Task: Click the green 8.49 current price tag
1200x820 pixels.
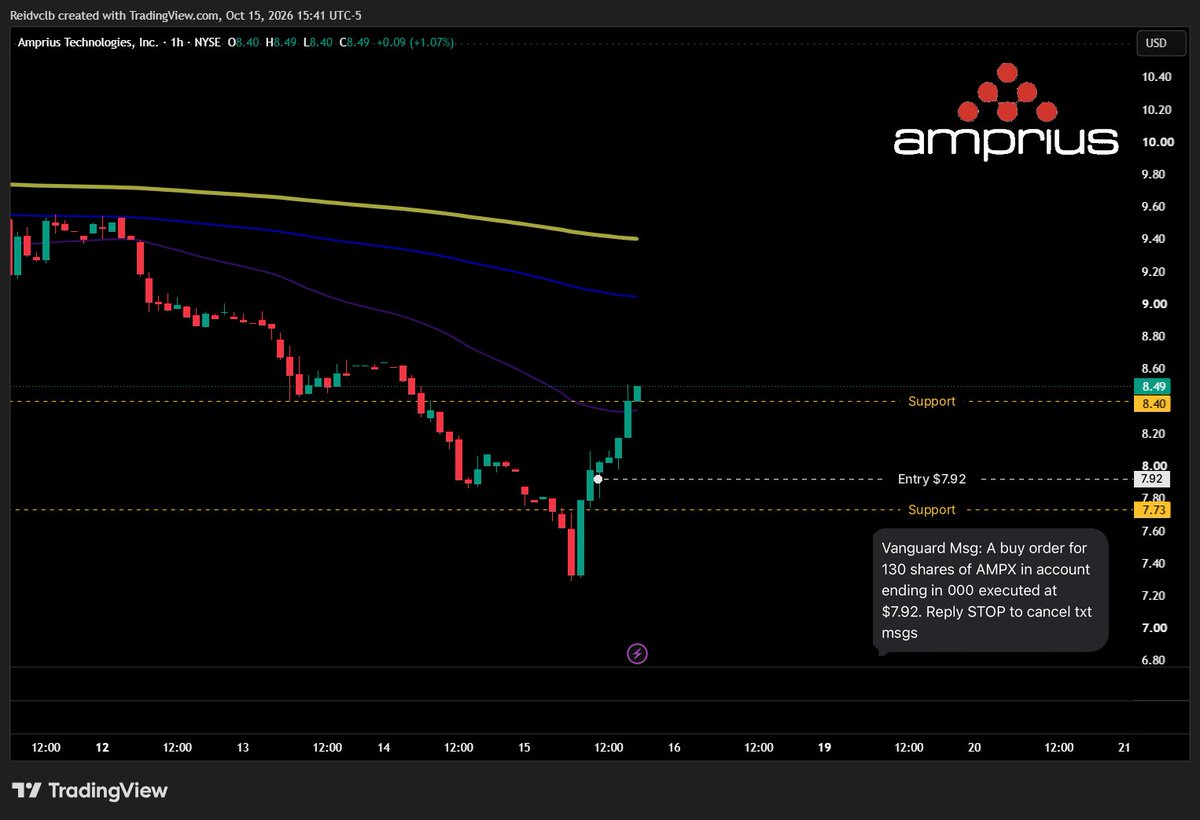Action: tap(1150, 386)
